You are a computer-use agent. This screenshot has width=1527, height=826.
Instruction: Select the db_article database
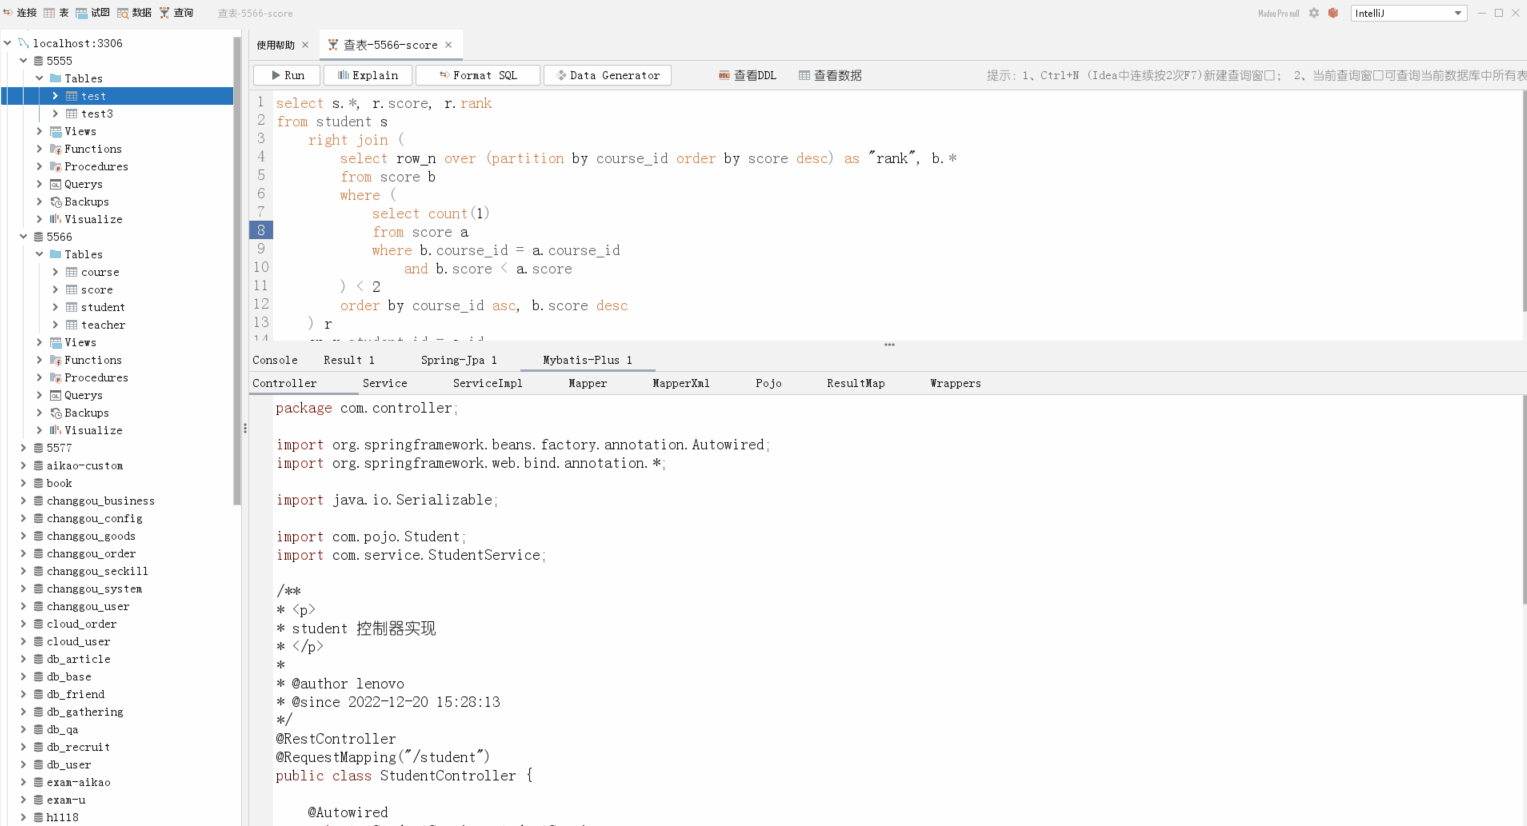(78, 659)
